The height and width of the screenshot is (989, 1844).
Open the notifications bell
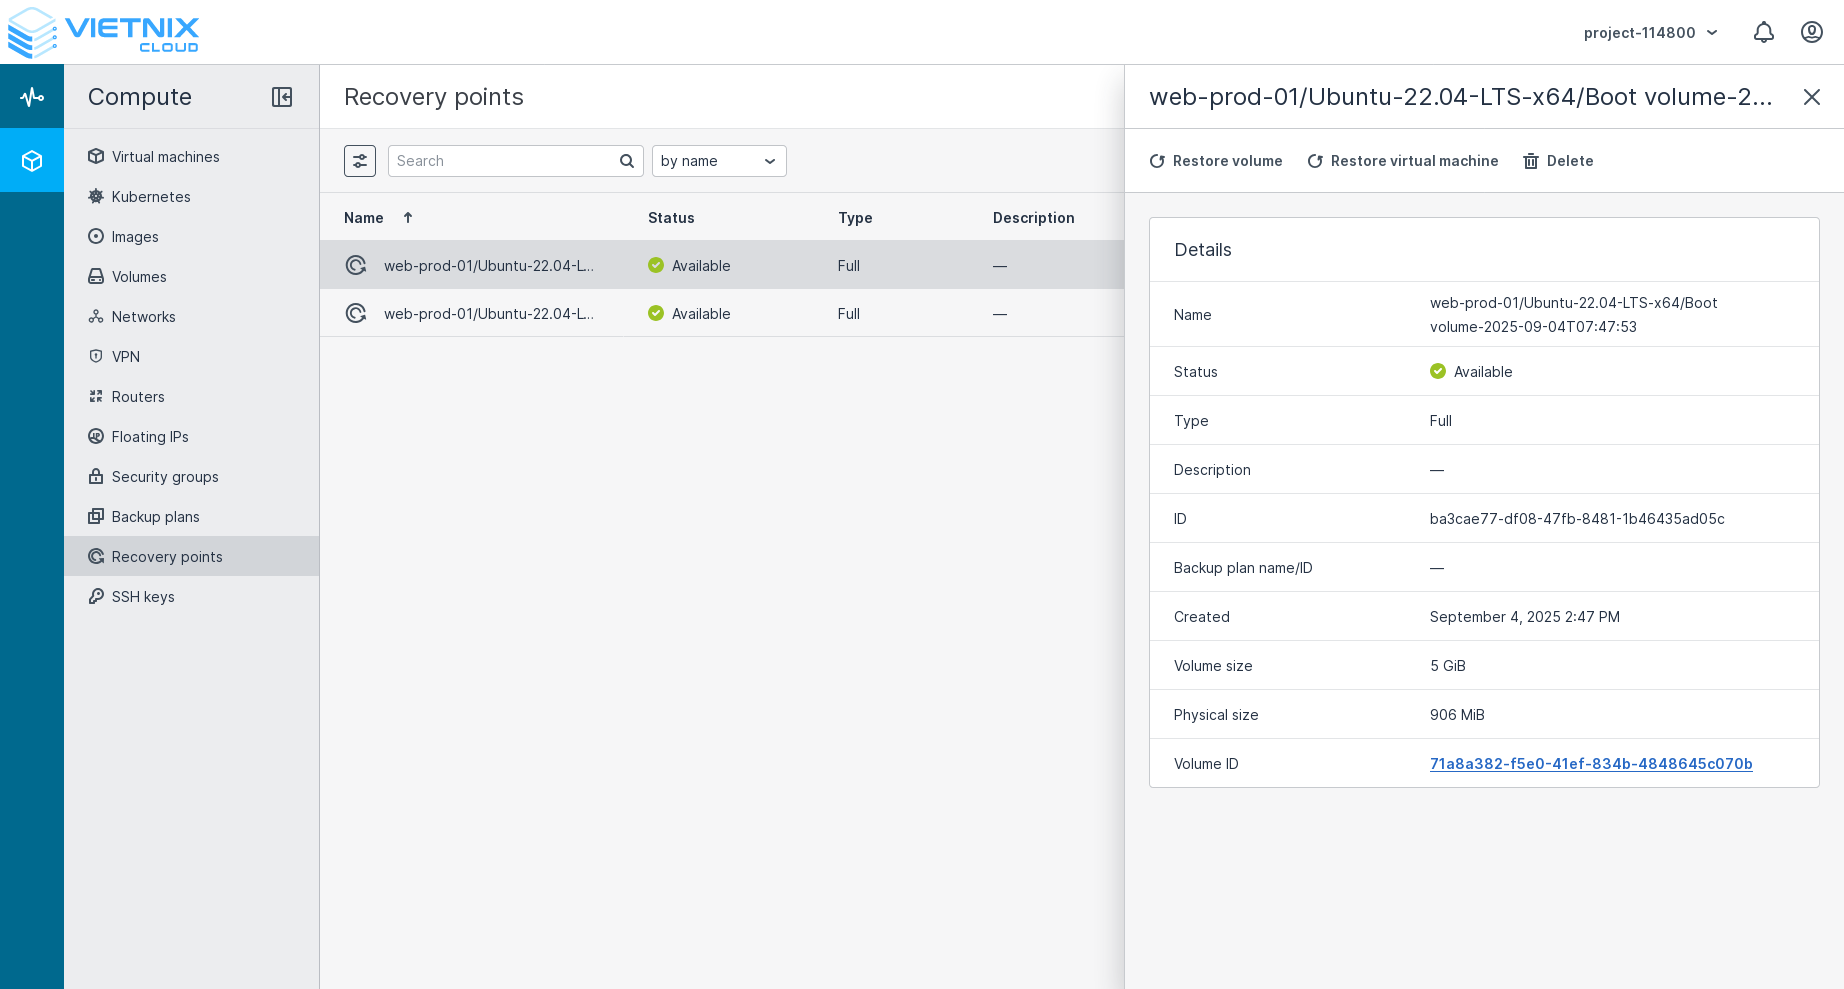coord(1764,32)
